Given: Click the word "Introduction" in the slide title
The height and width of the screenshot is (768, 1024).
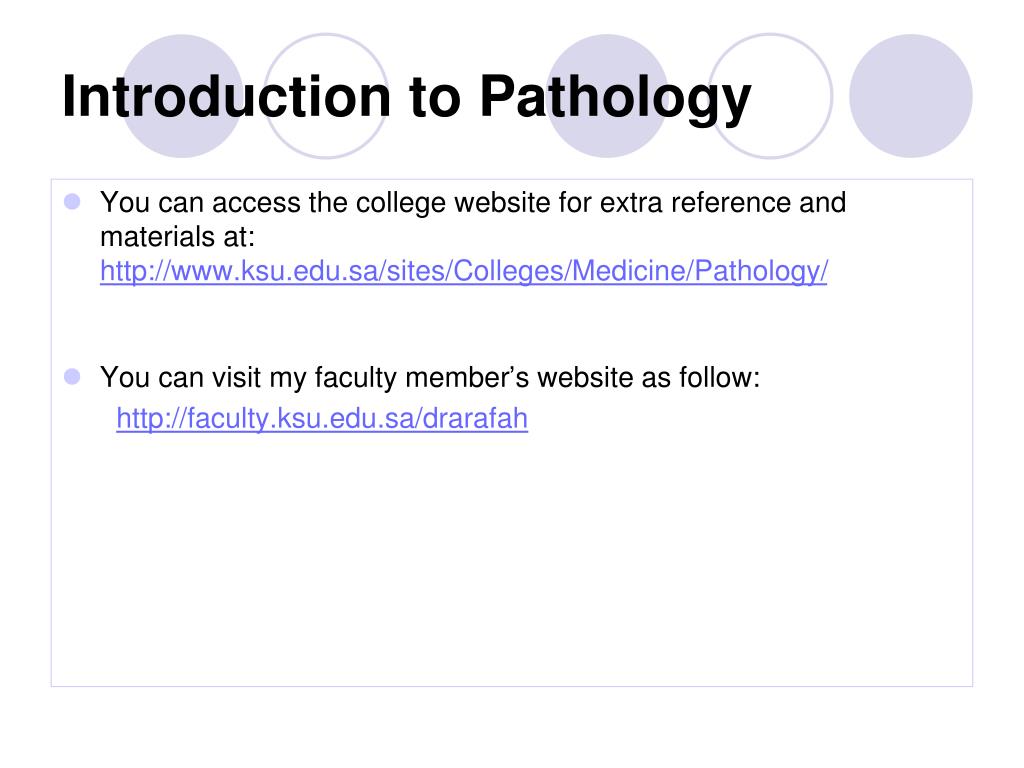Looking at the screenshot, I should [x=226, y=97].
